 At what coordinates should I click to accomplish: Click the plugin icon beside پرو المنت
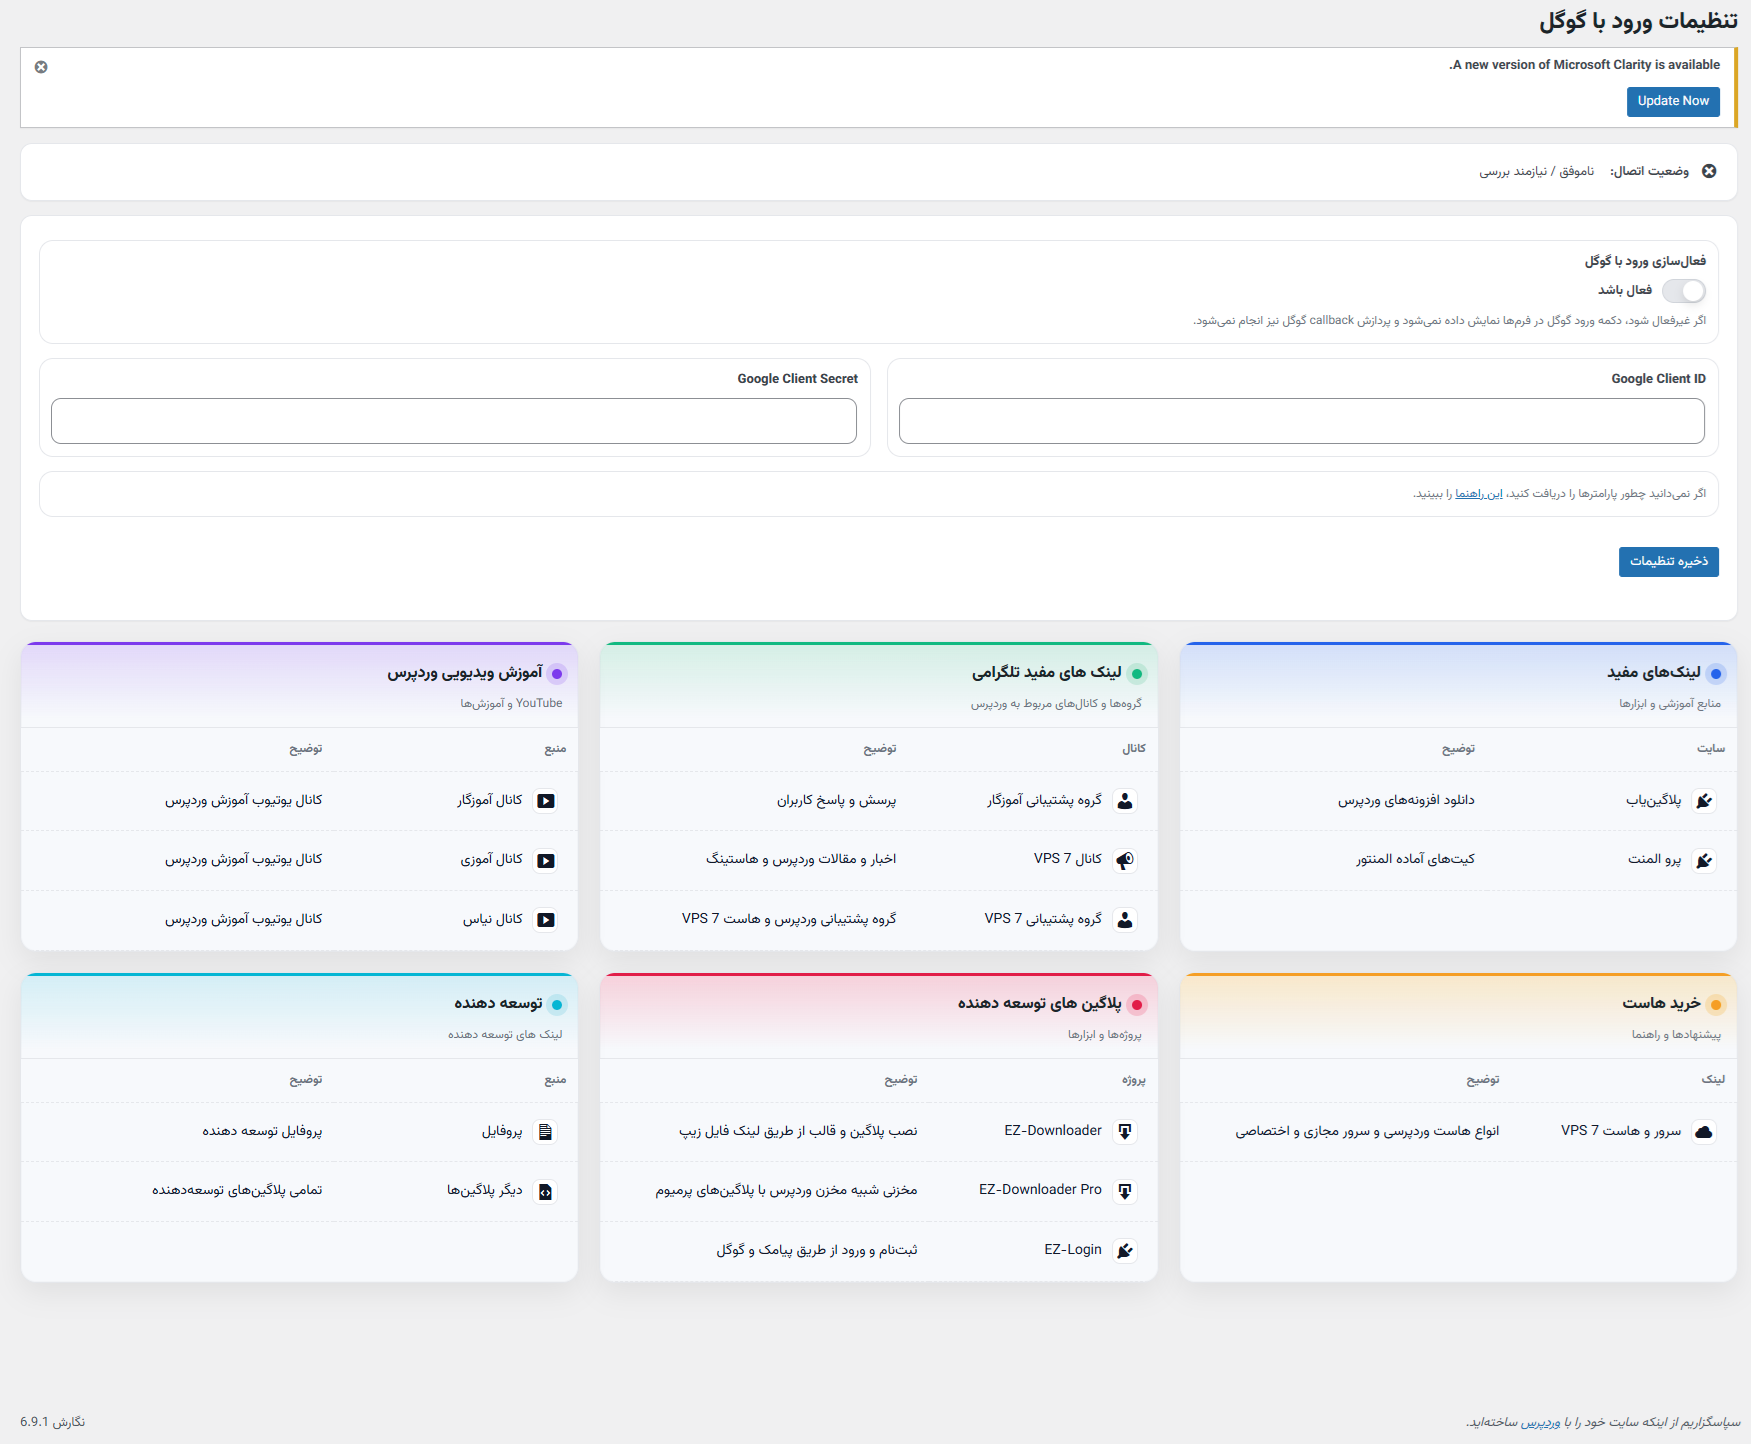pyautogui.click(x=1704, y=860)
